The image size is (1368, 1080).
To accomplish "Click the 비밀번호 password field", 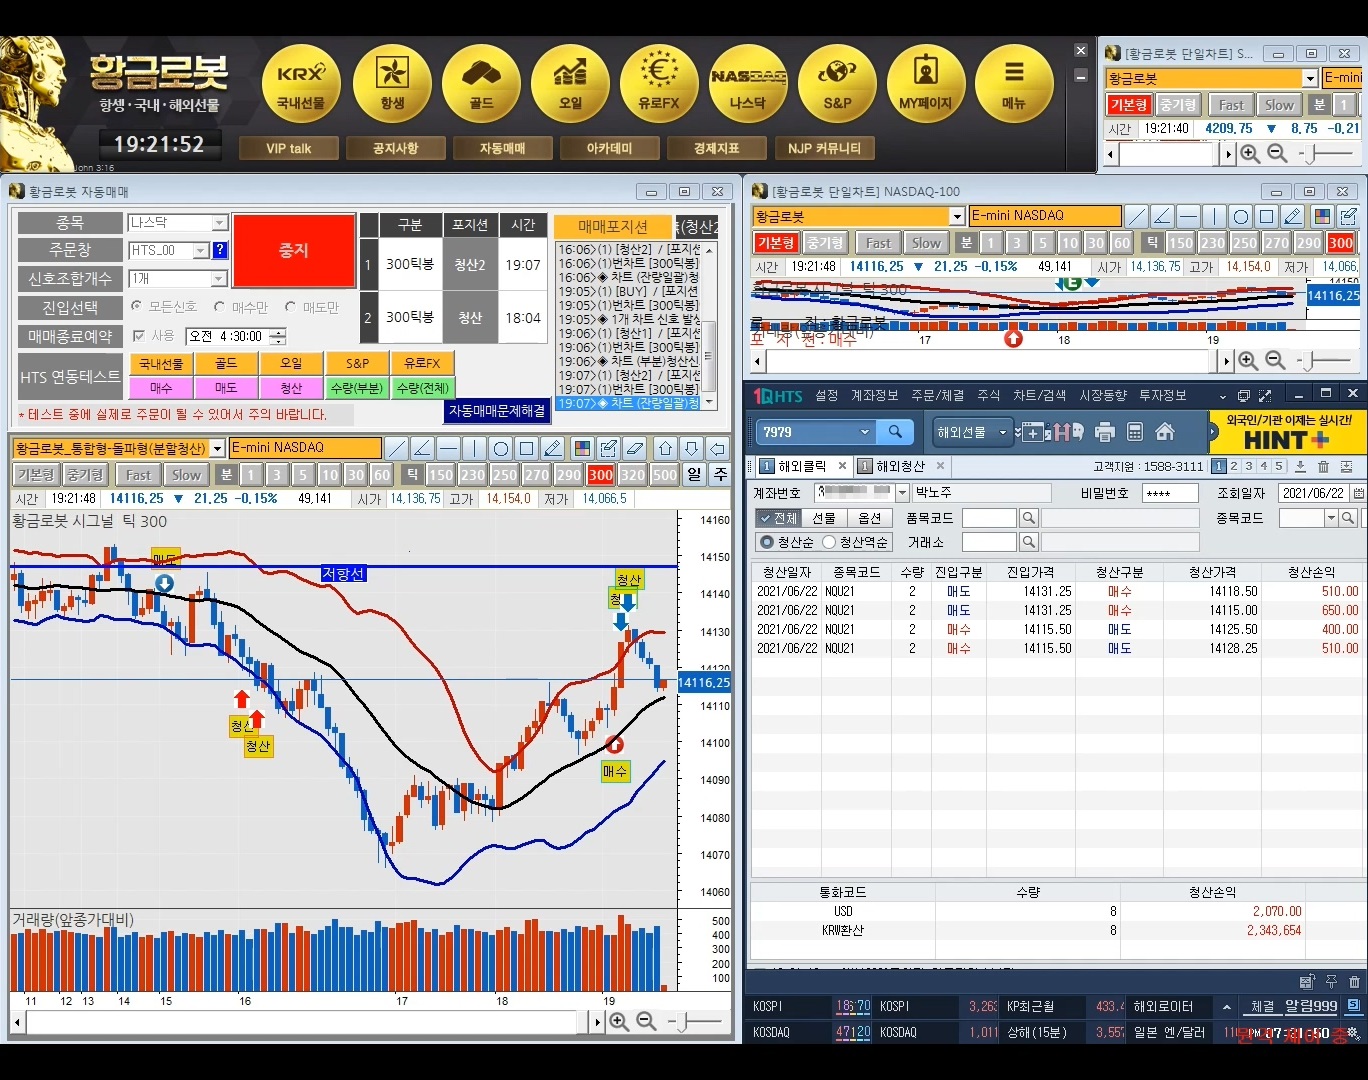I will pos(1169,493).
